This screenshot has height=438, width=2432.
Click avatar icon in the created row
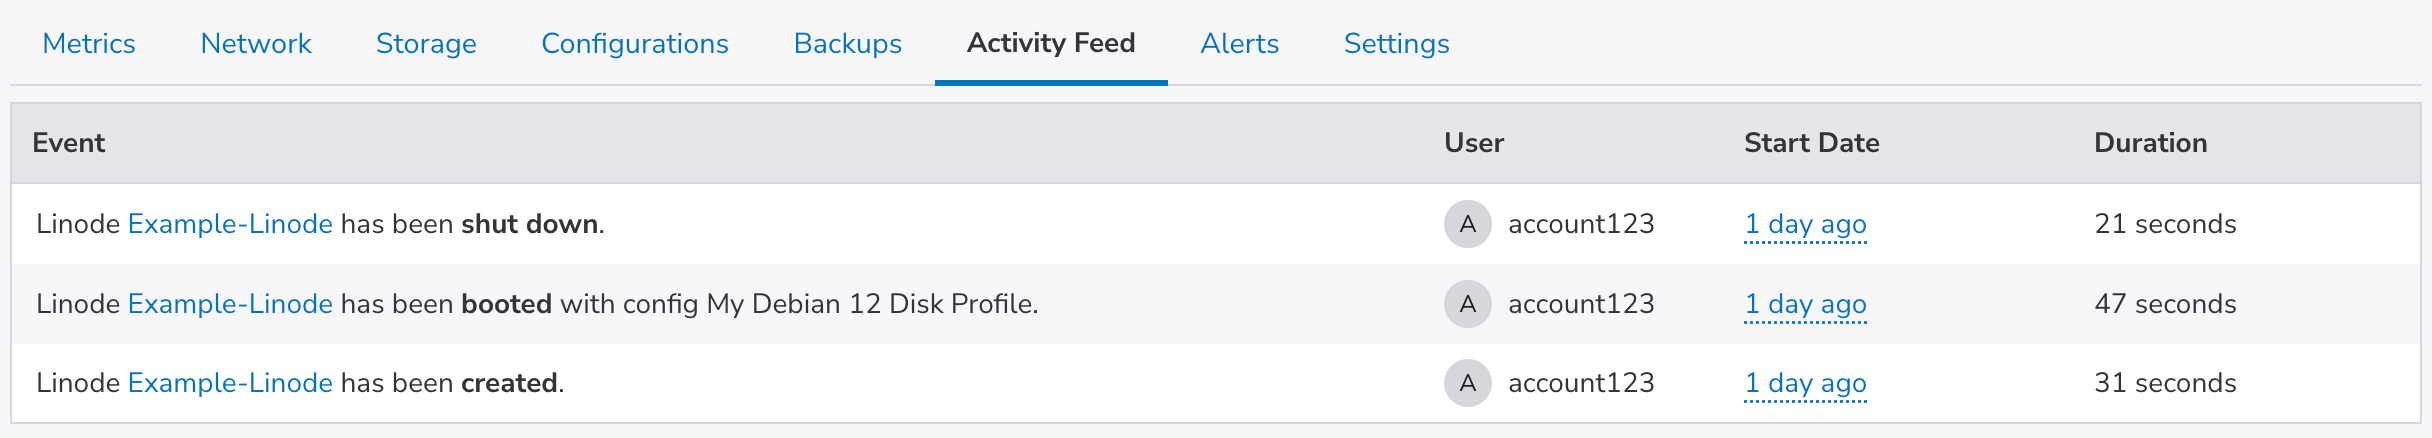(x=1467, y=383)
